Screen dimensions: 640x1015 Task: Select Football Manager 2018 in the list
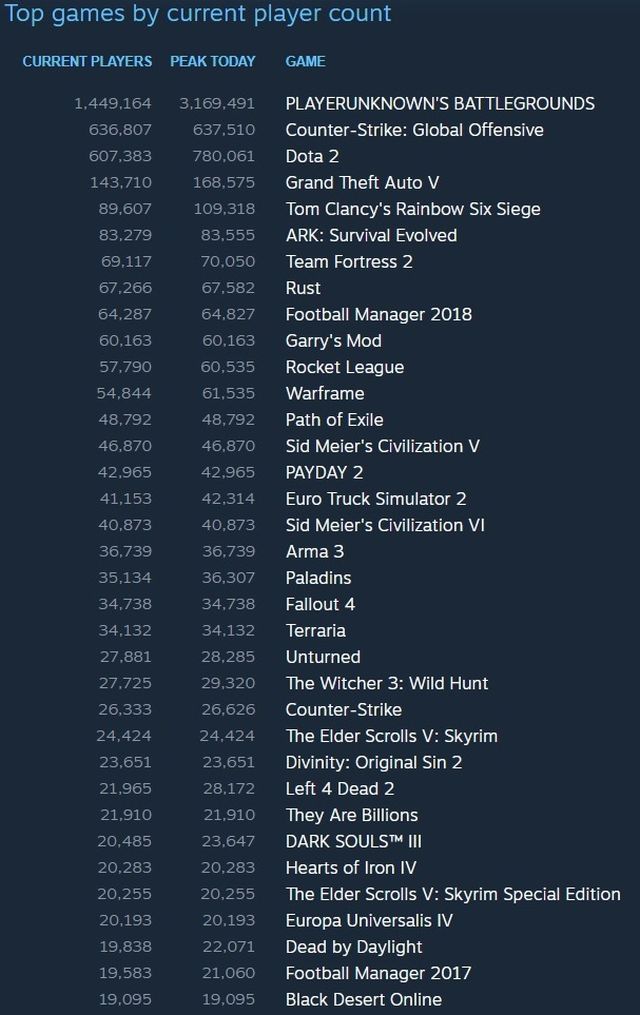click(x=378, y=314)
